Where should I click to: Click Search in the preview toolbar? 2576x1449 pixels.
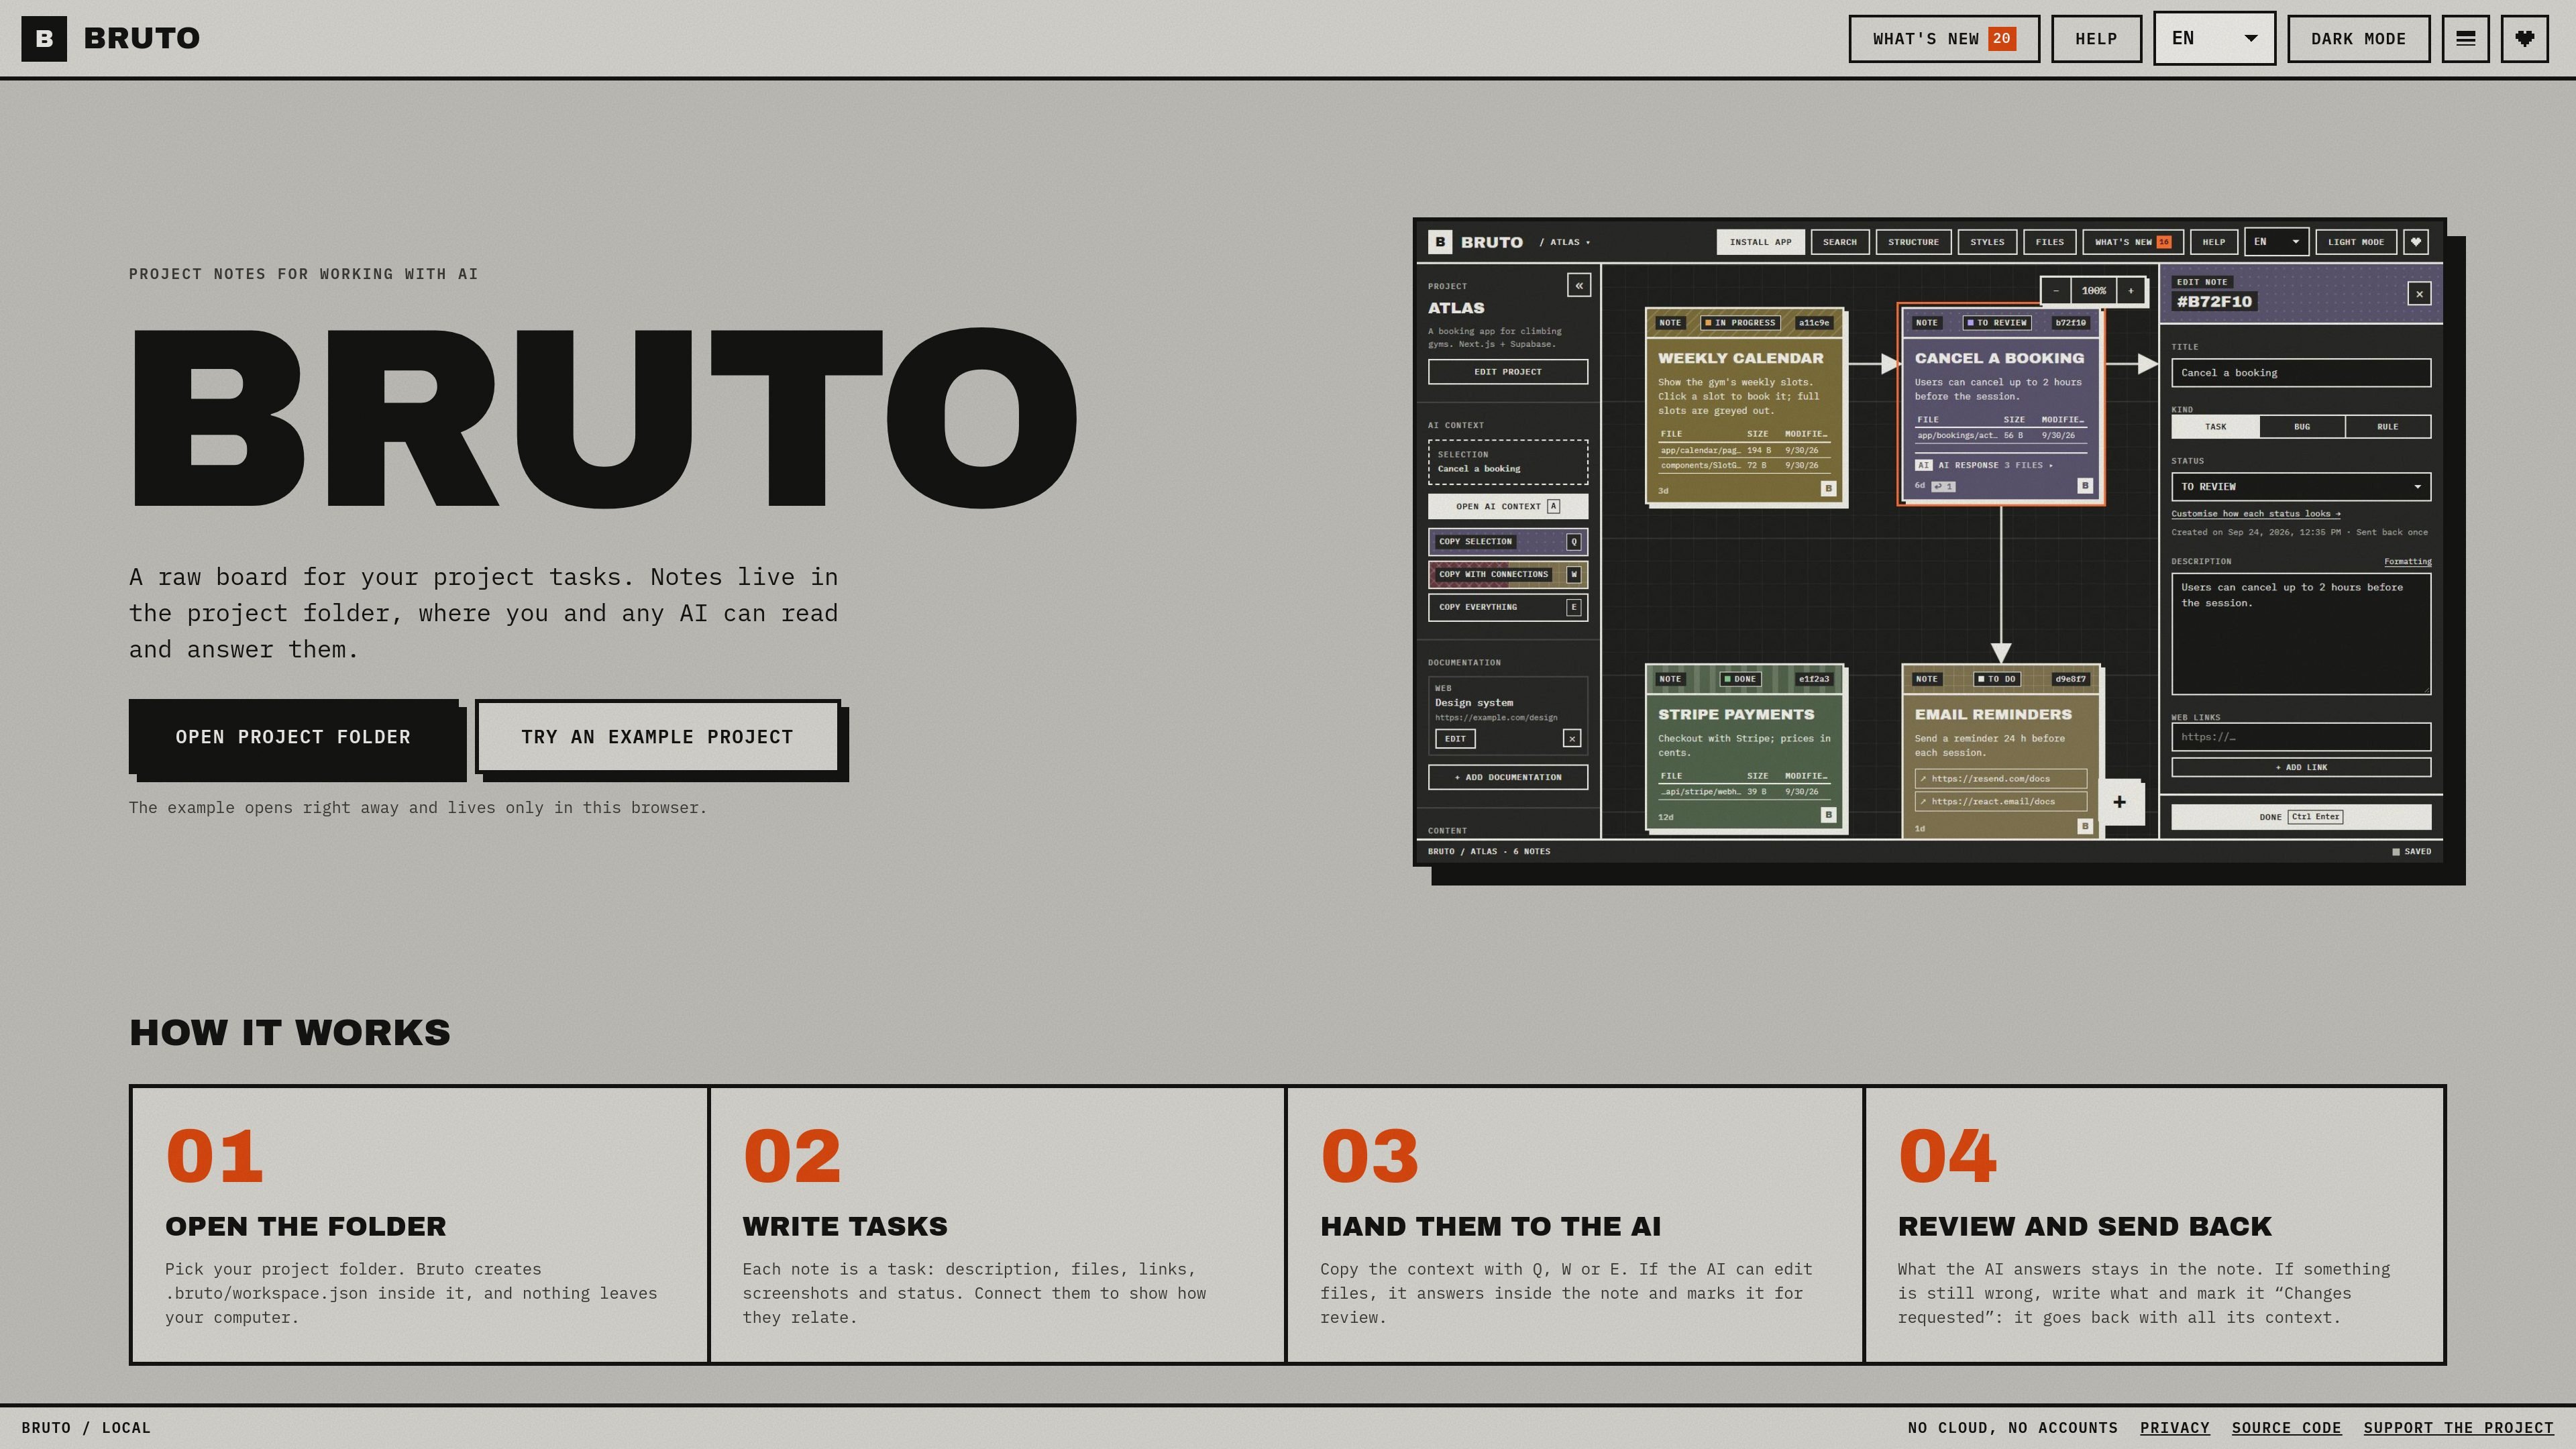1839,242
